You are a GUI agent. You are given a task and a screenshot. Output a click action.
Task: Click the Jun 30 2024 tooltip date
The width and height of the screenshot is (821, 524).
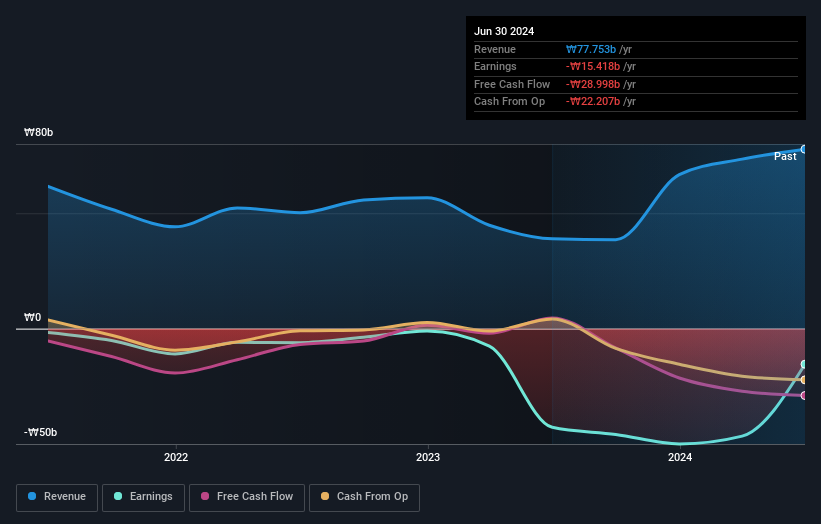(x=504, y=31)
